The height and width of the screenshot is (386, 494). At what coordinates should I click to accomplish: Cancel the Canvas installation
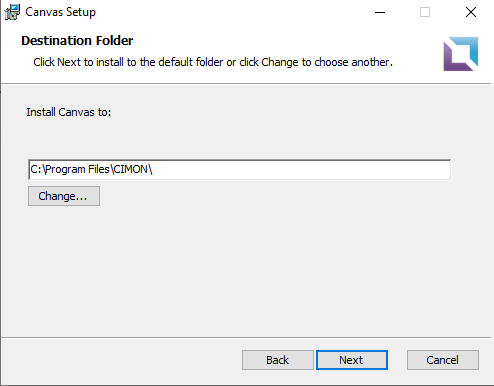click(x=443, y=360)
